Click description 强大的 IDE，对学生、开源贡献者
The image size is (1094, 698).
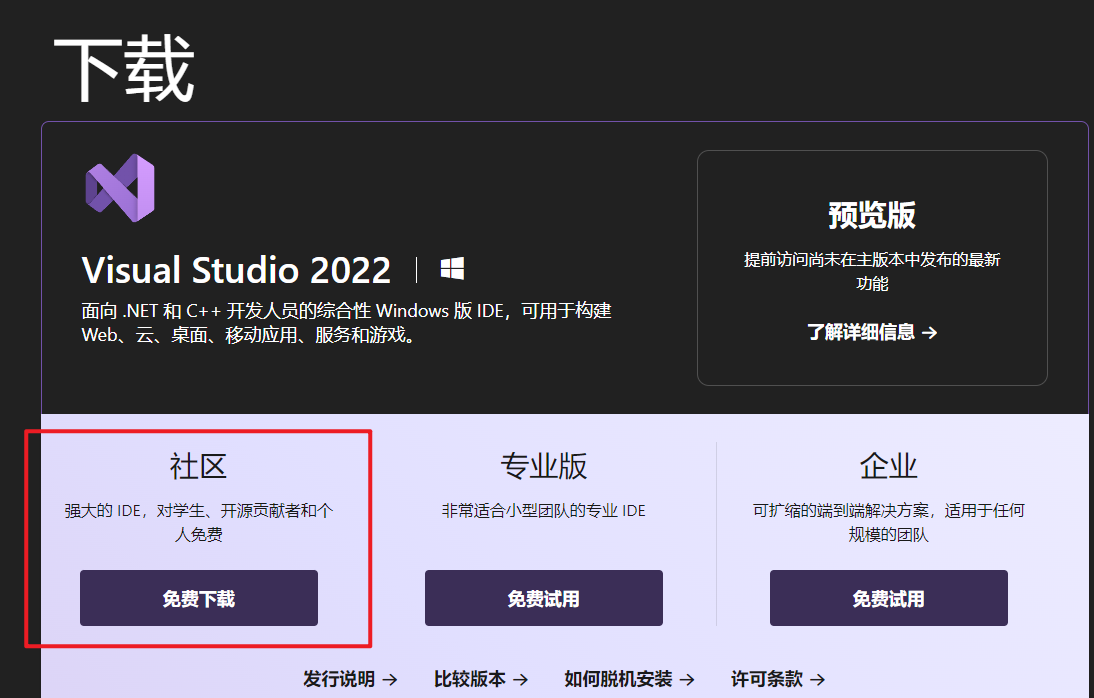pyautogui.click(x=199, y=523)
